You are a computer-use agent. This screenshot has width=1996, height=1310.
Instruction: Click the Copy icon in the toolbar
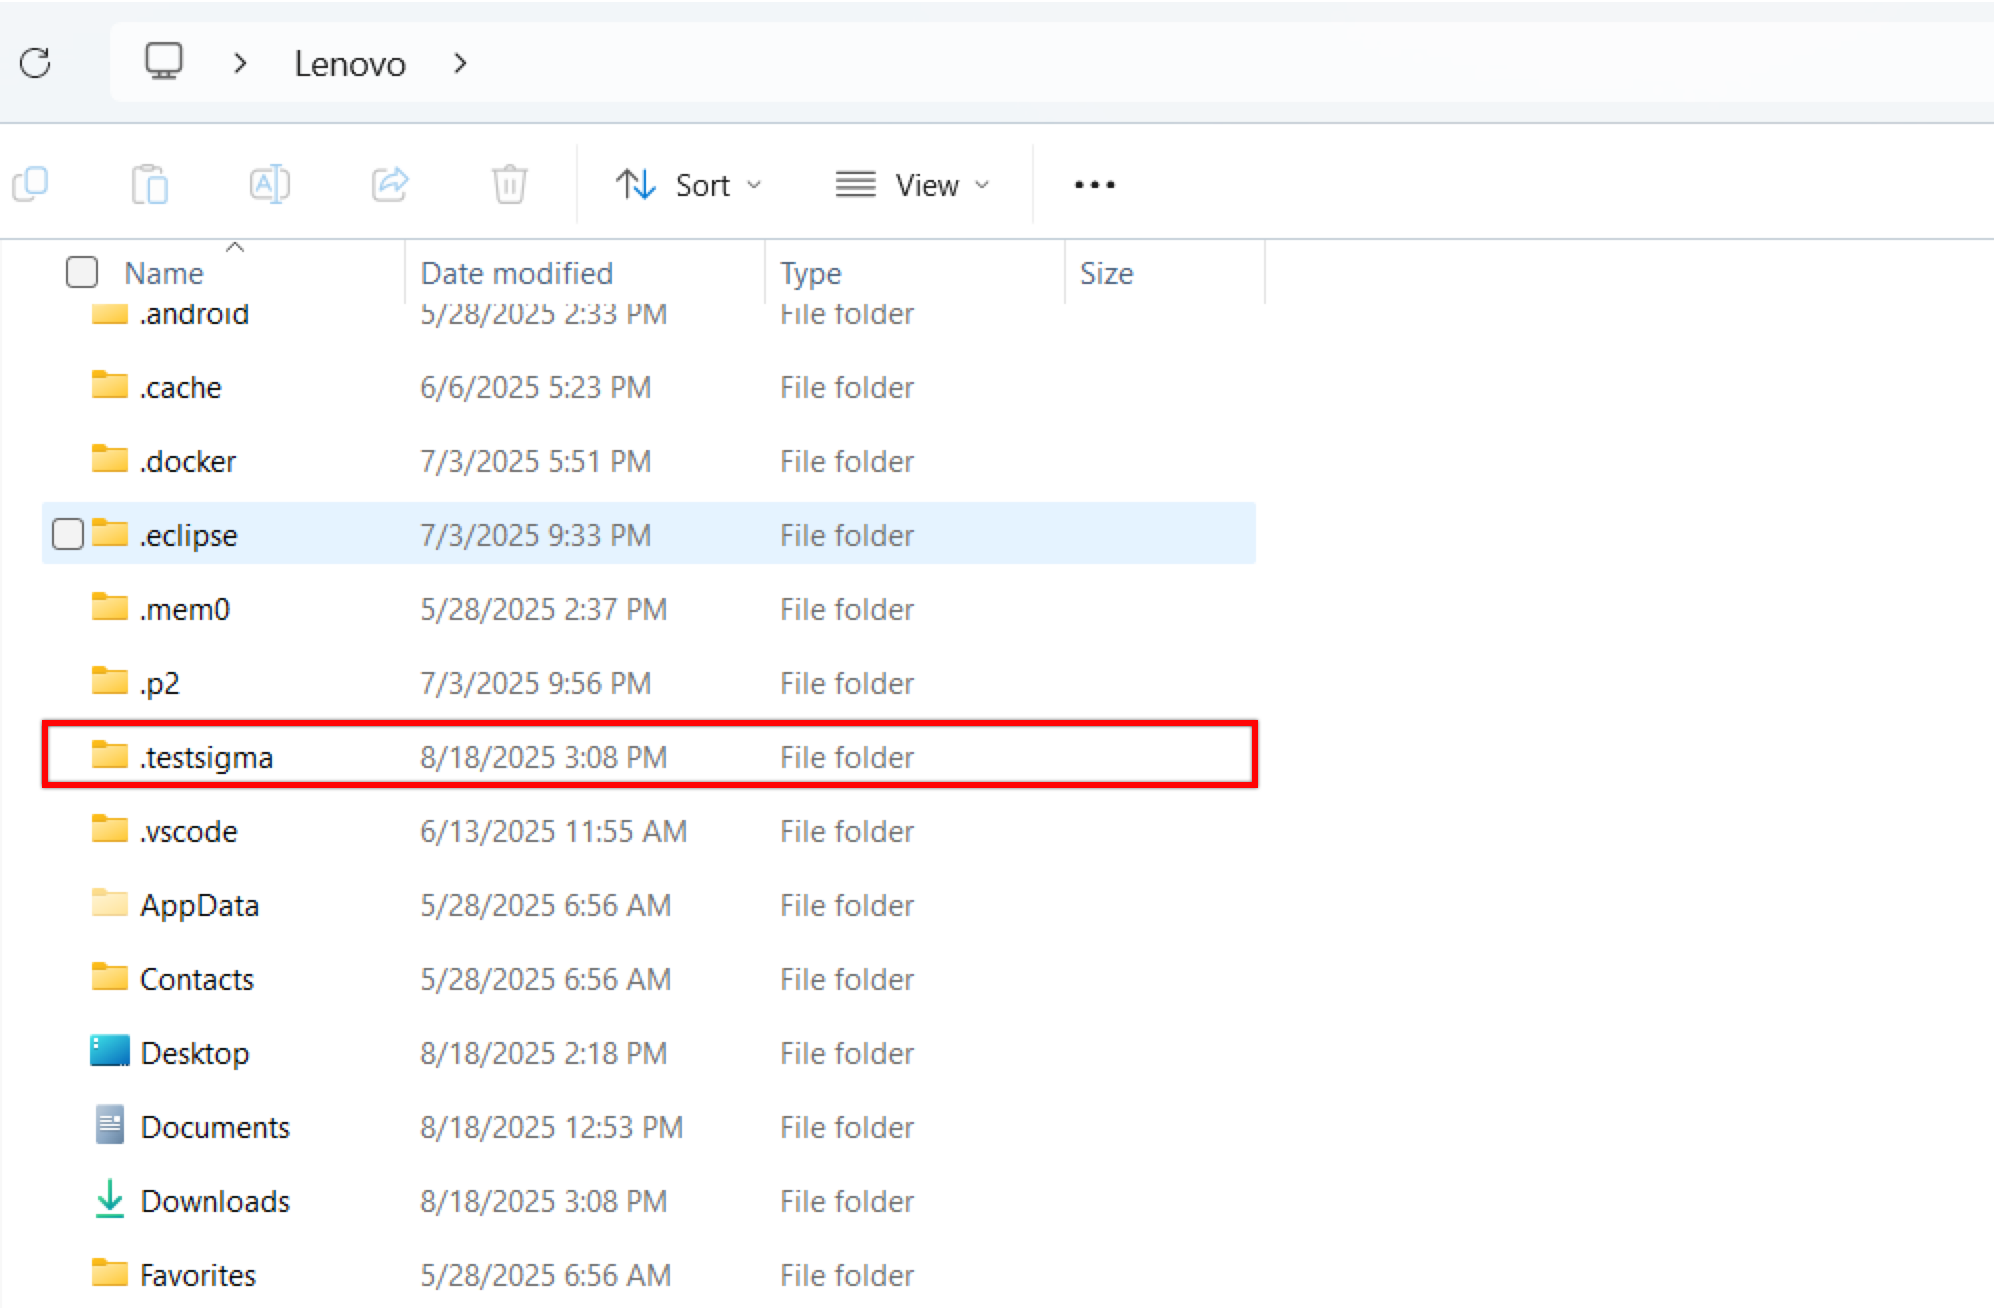(31, 184)
